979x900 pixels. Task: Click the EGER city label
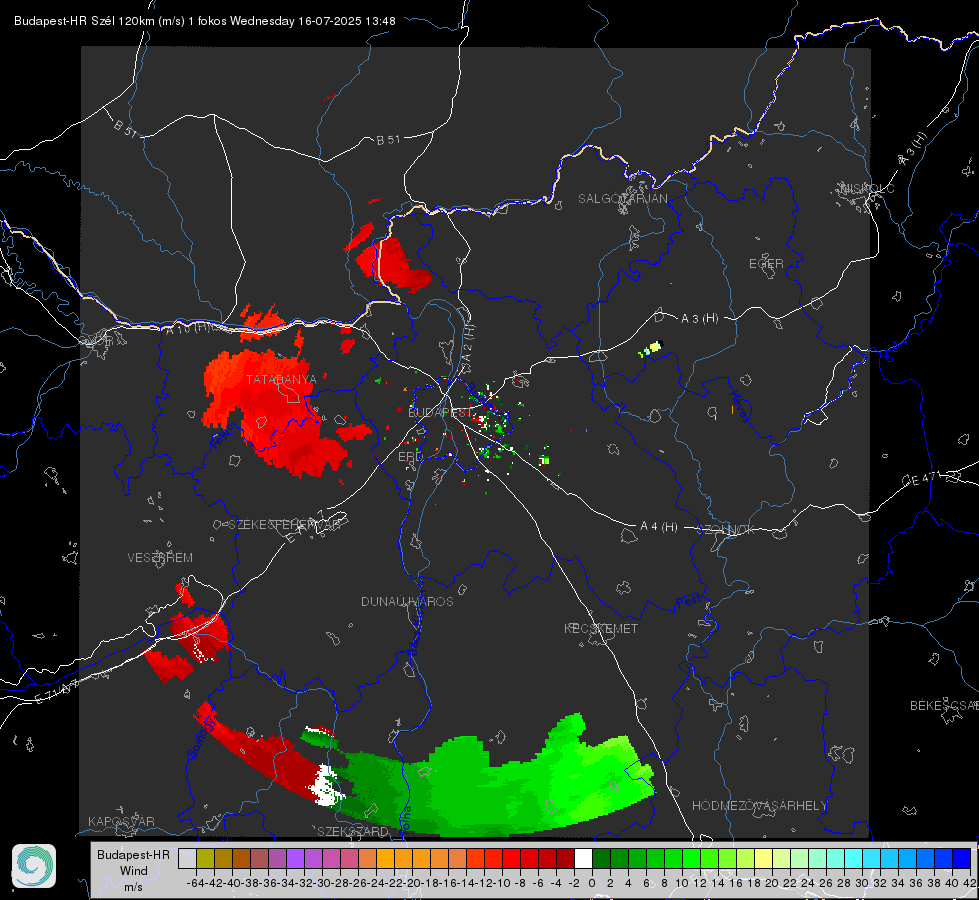tap(766, 264)
